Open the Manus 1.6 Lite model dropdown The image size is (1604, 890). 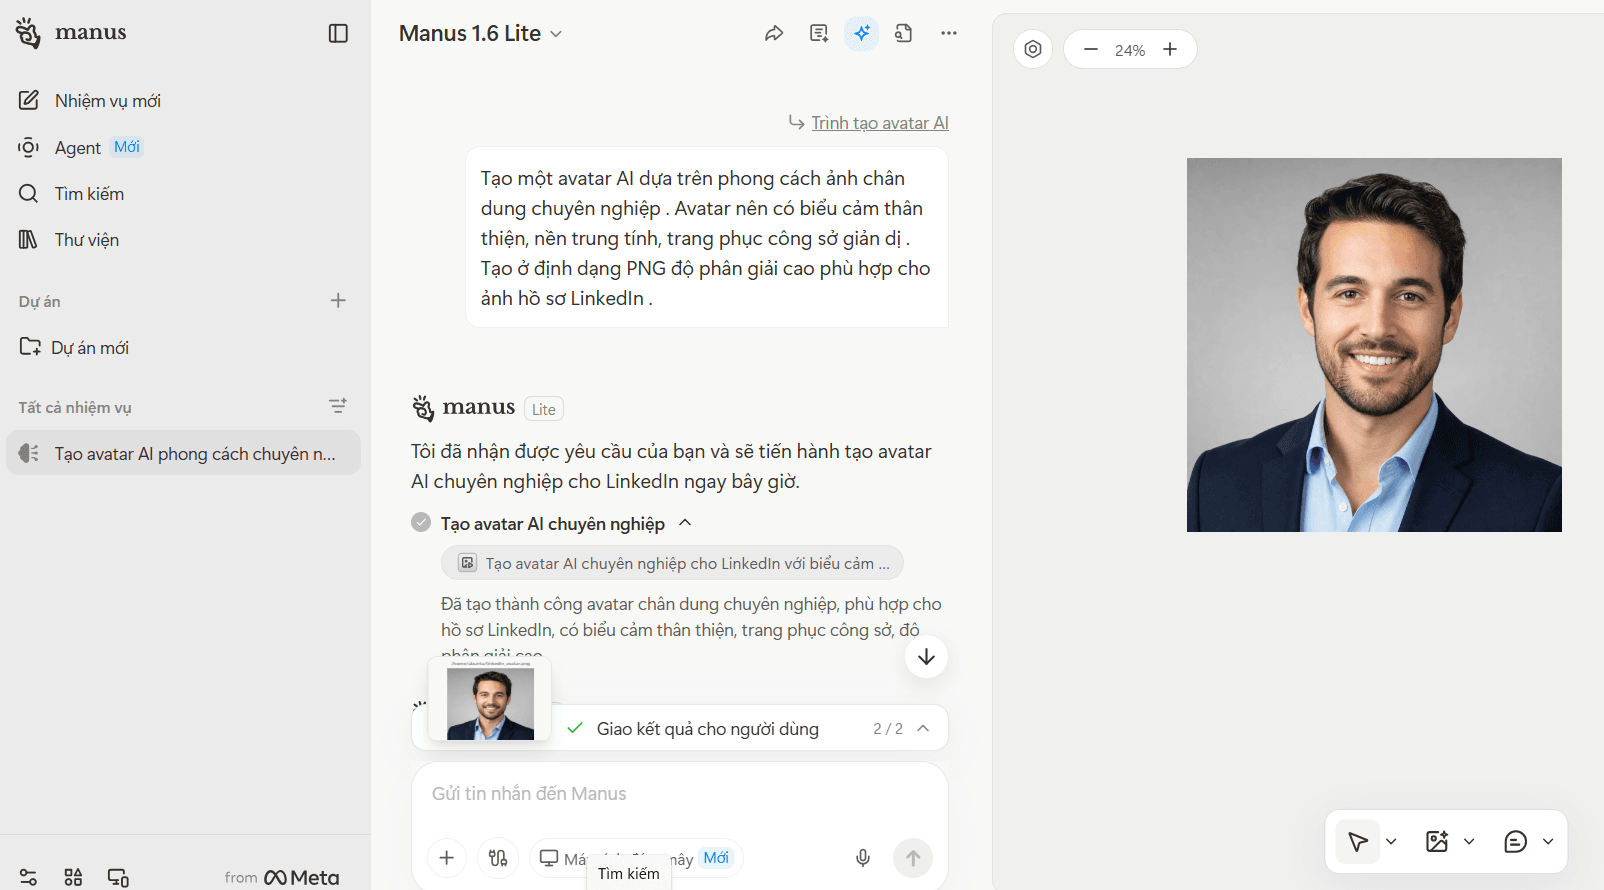481,33
